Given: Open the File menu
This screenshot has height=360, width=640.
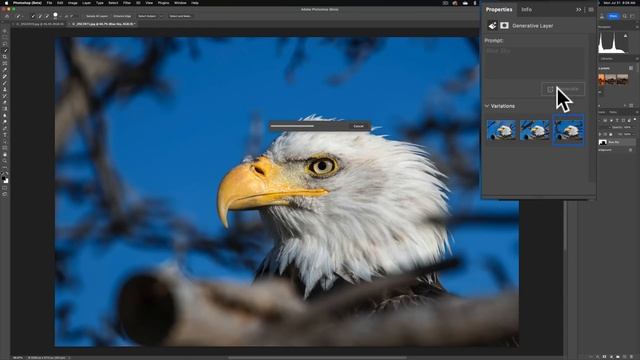Looking at the screenshot, I should [49, 3].
